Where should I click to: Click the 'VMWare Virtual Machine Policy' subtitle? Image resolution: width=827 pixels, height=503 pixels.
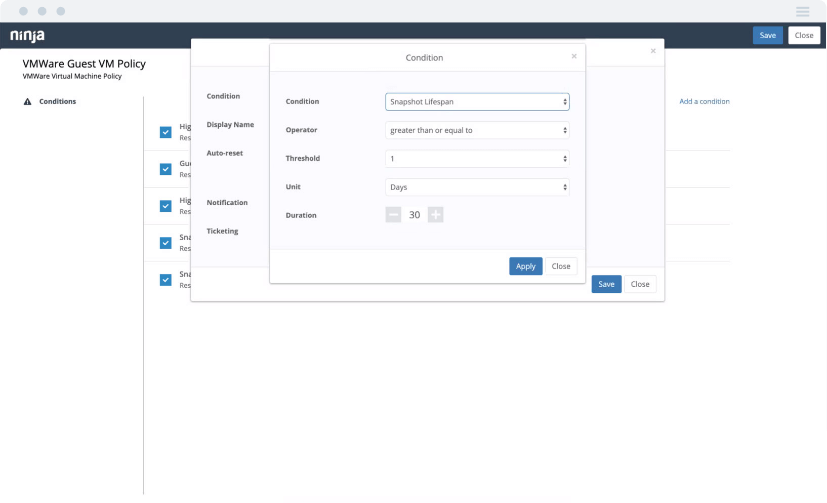click(x=72, y=76)
